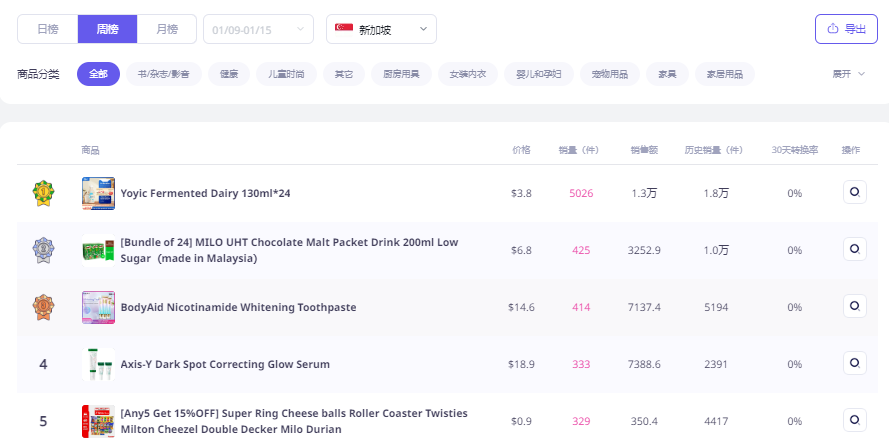Select the 周榜 weekly ranking tab
The image size is (889, 445).
pos(107,29)
